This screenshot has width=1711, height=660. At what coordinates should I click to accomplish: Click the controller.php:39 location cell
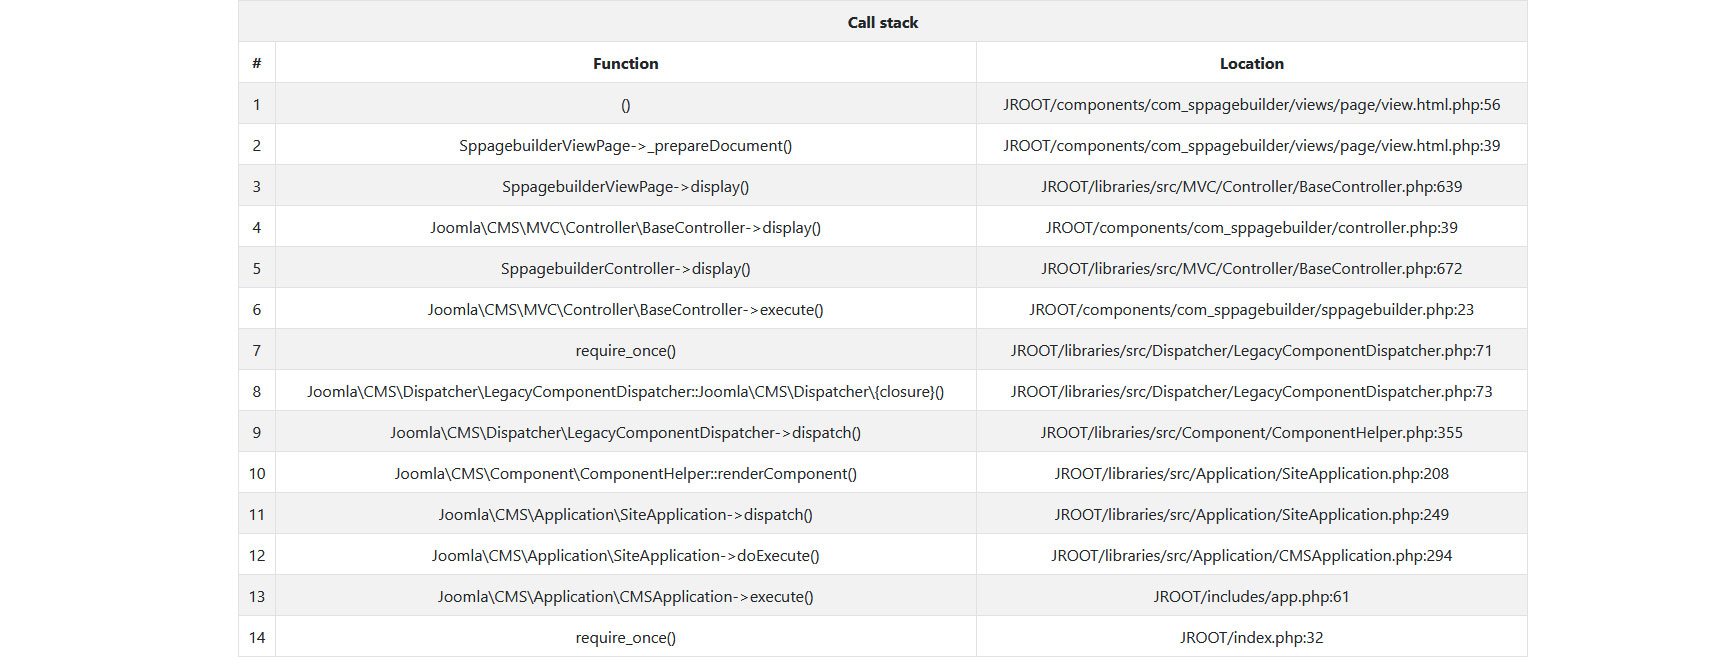pyautogui.click(x=1251, y=228)
